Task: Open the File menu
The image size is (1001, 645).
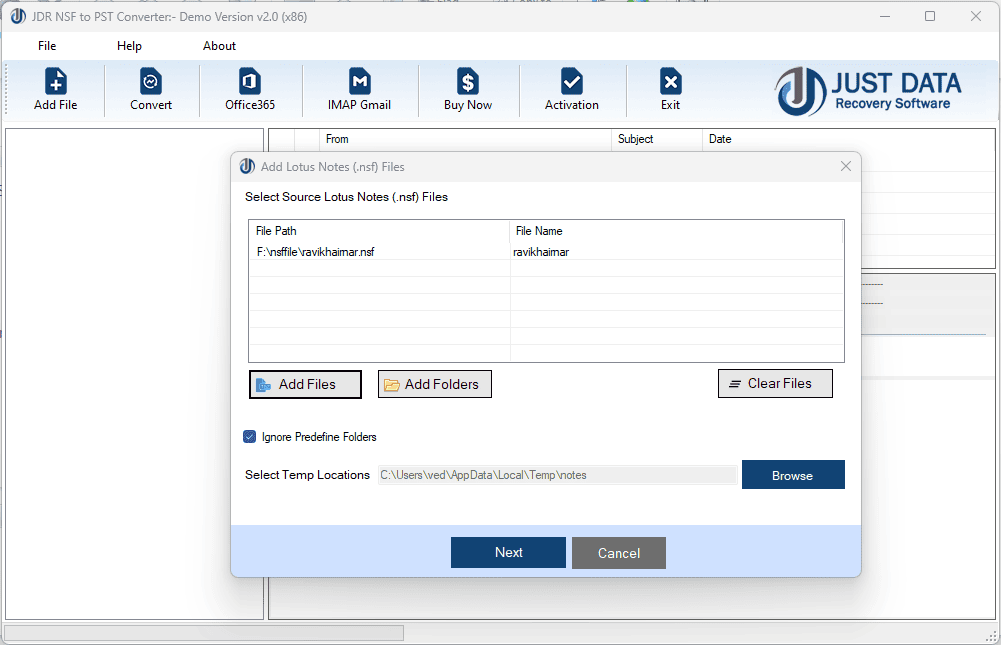Action: [46, 45]
